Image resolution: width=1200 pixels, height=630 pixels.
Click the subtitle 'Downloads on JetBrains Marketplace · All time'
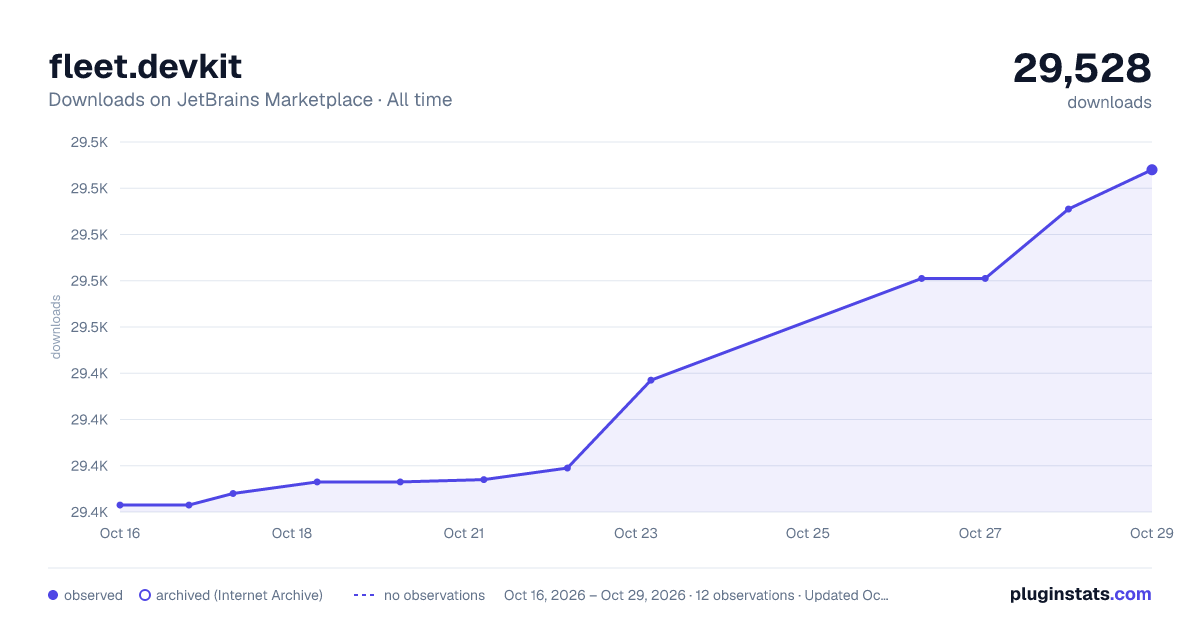[250, 100]
